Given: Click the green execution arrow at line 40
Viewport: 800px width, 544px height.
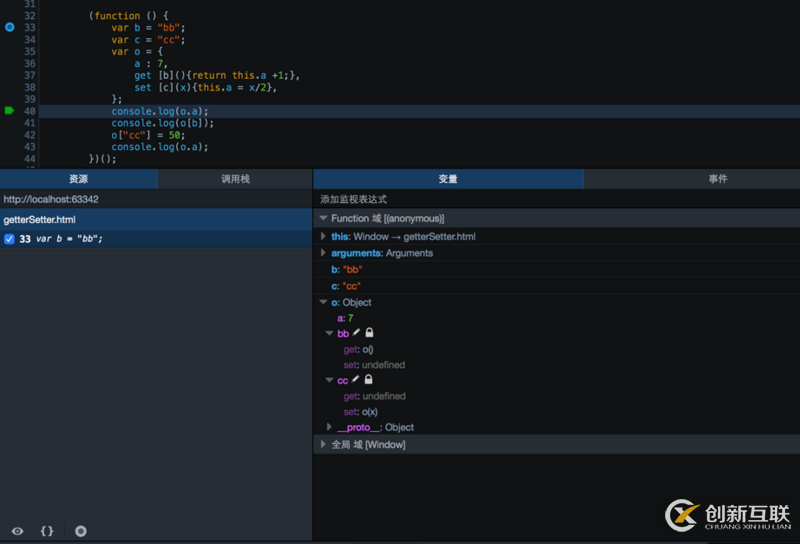Looking at the screenshot, I should point(10,110).
